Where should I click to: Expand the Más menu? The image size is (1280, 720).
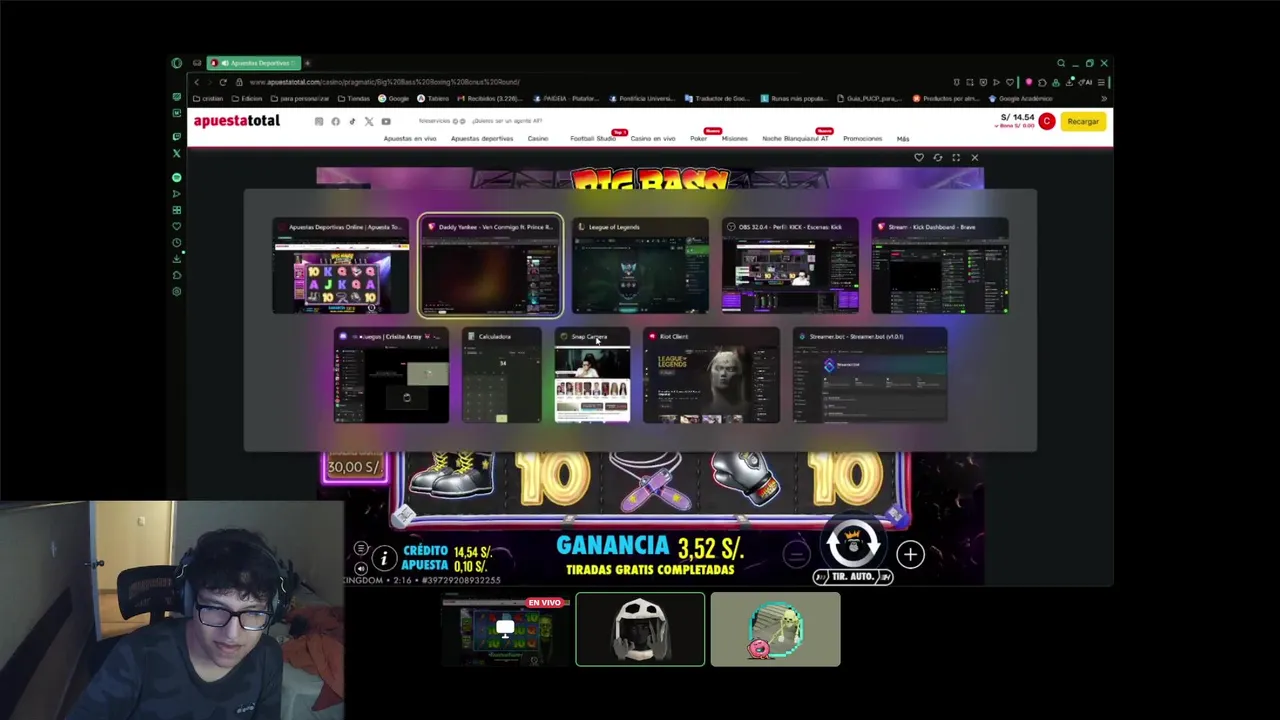(x=903, y=139)
